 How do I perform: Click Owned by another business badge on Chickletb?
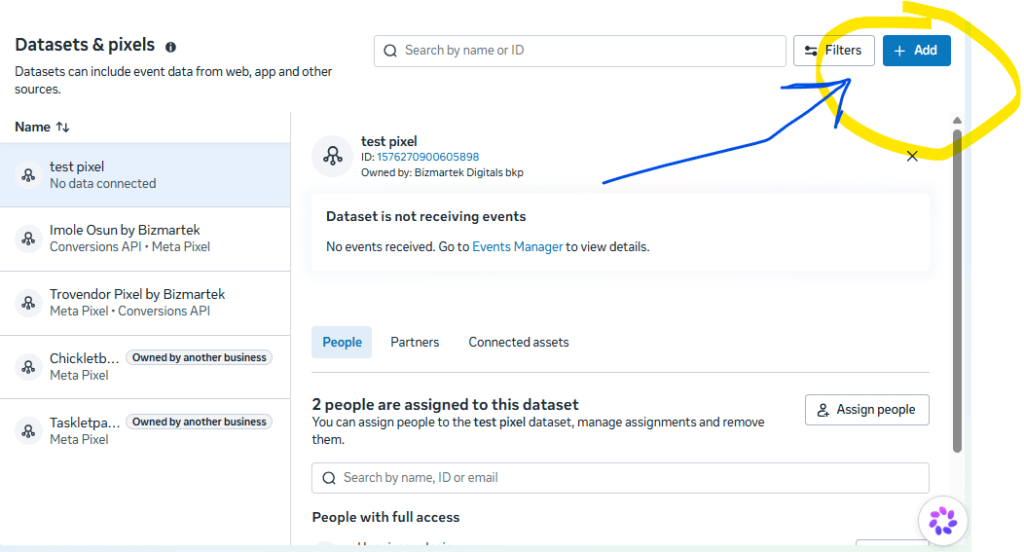tap(199, 357)
